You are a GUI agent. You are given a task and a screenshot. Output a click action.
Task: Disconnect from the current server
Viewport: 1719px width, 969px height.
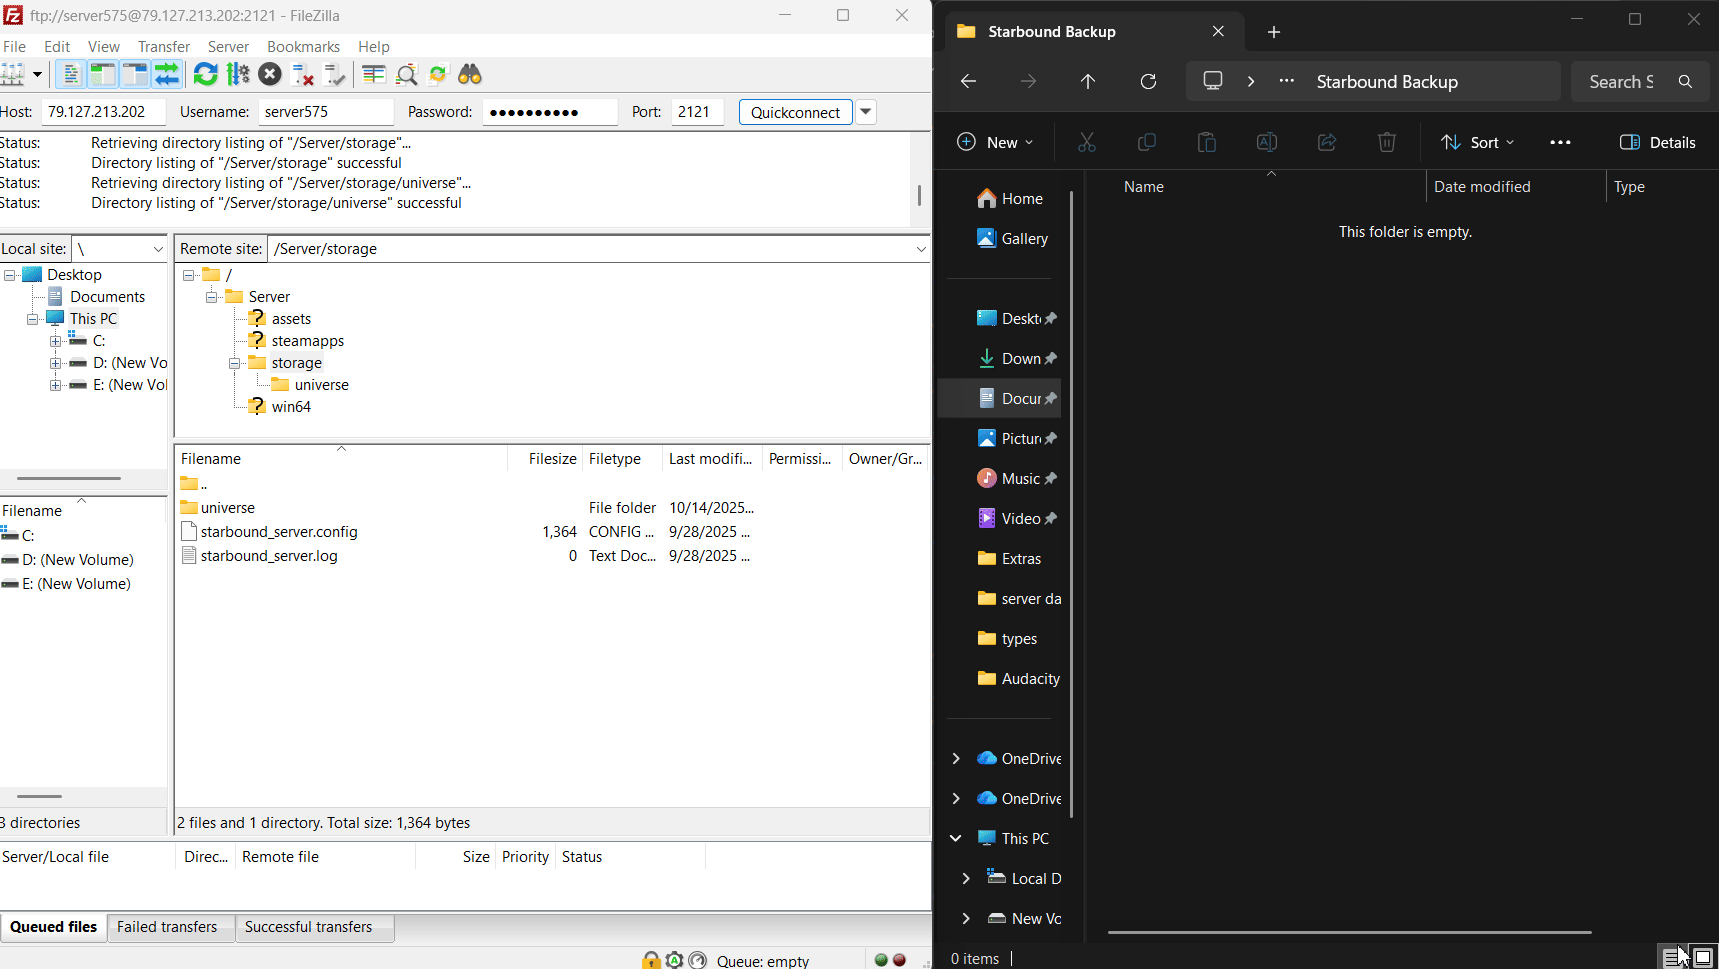click(x=302, y=75)
